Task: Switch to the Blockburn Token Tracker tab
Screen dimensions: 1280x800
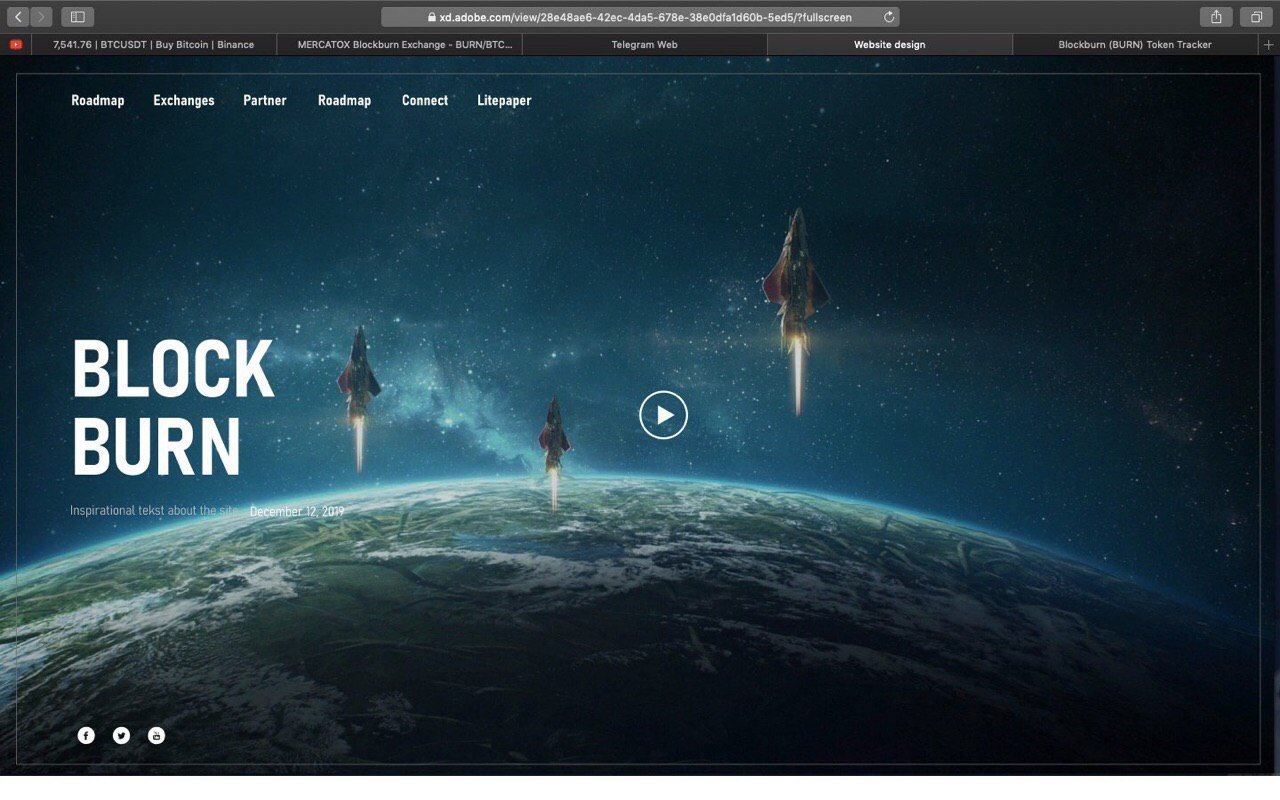Action: click(1135, 45)
